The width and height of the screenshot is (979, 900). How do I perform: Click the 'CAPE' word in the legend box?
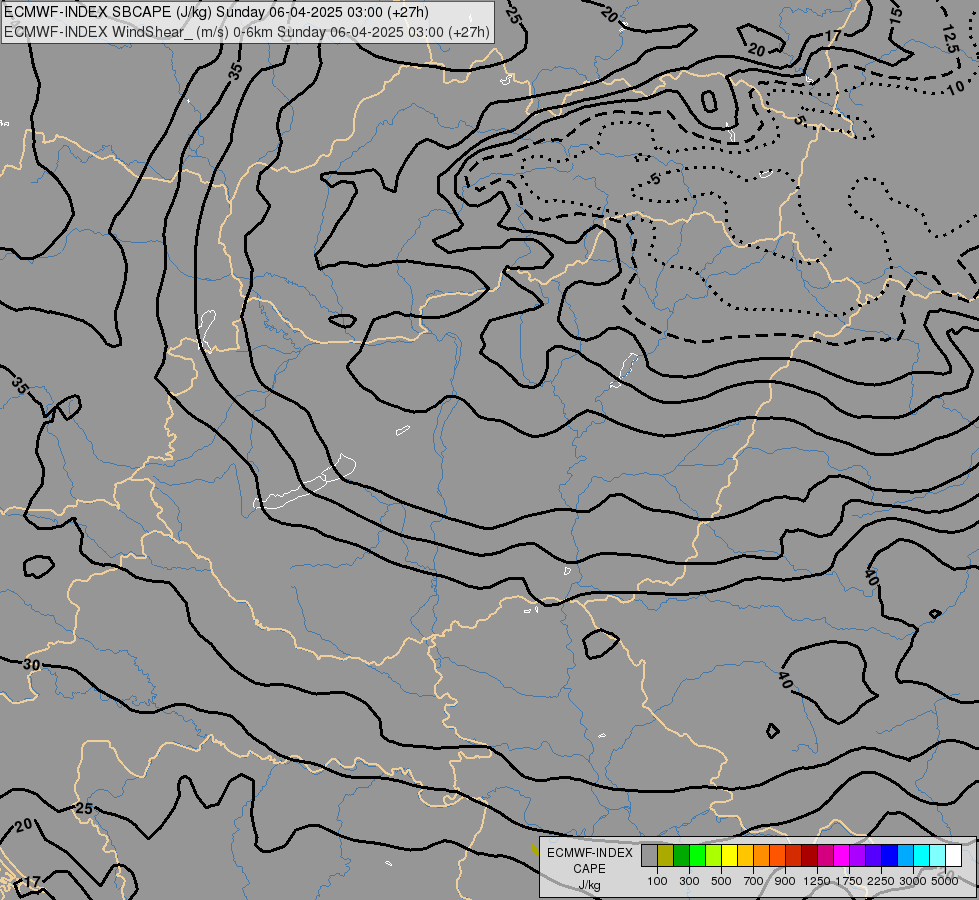tap(589, 869)
